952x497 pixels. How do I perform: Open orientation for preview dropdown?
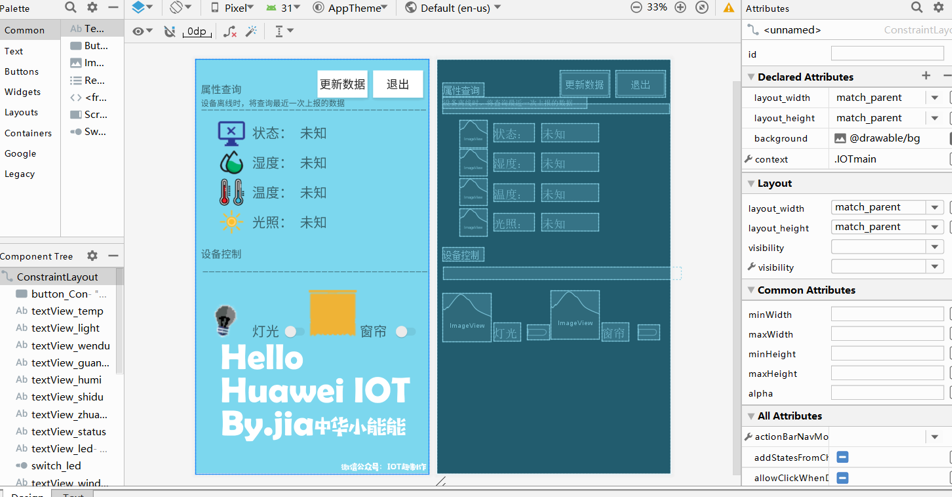point(180,8)
